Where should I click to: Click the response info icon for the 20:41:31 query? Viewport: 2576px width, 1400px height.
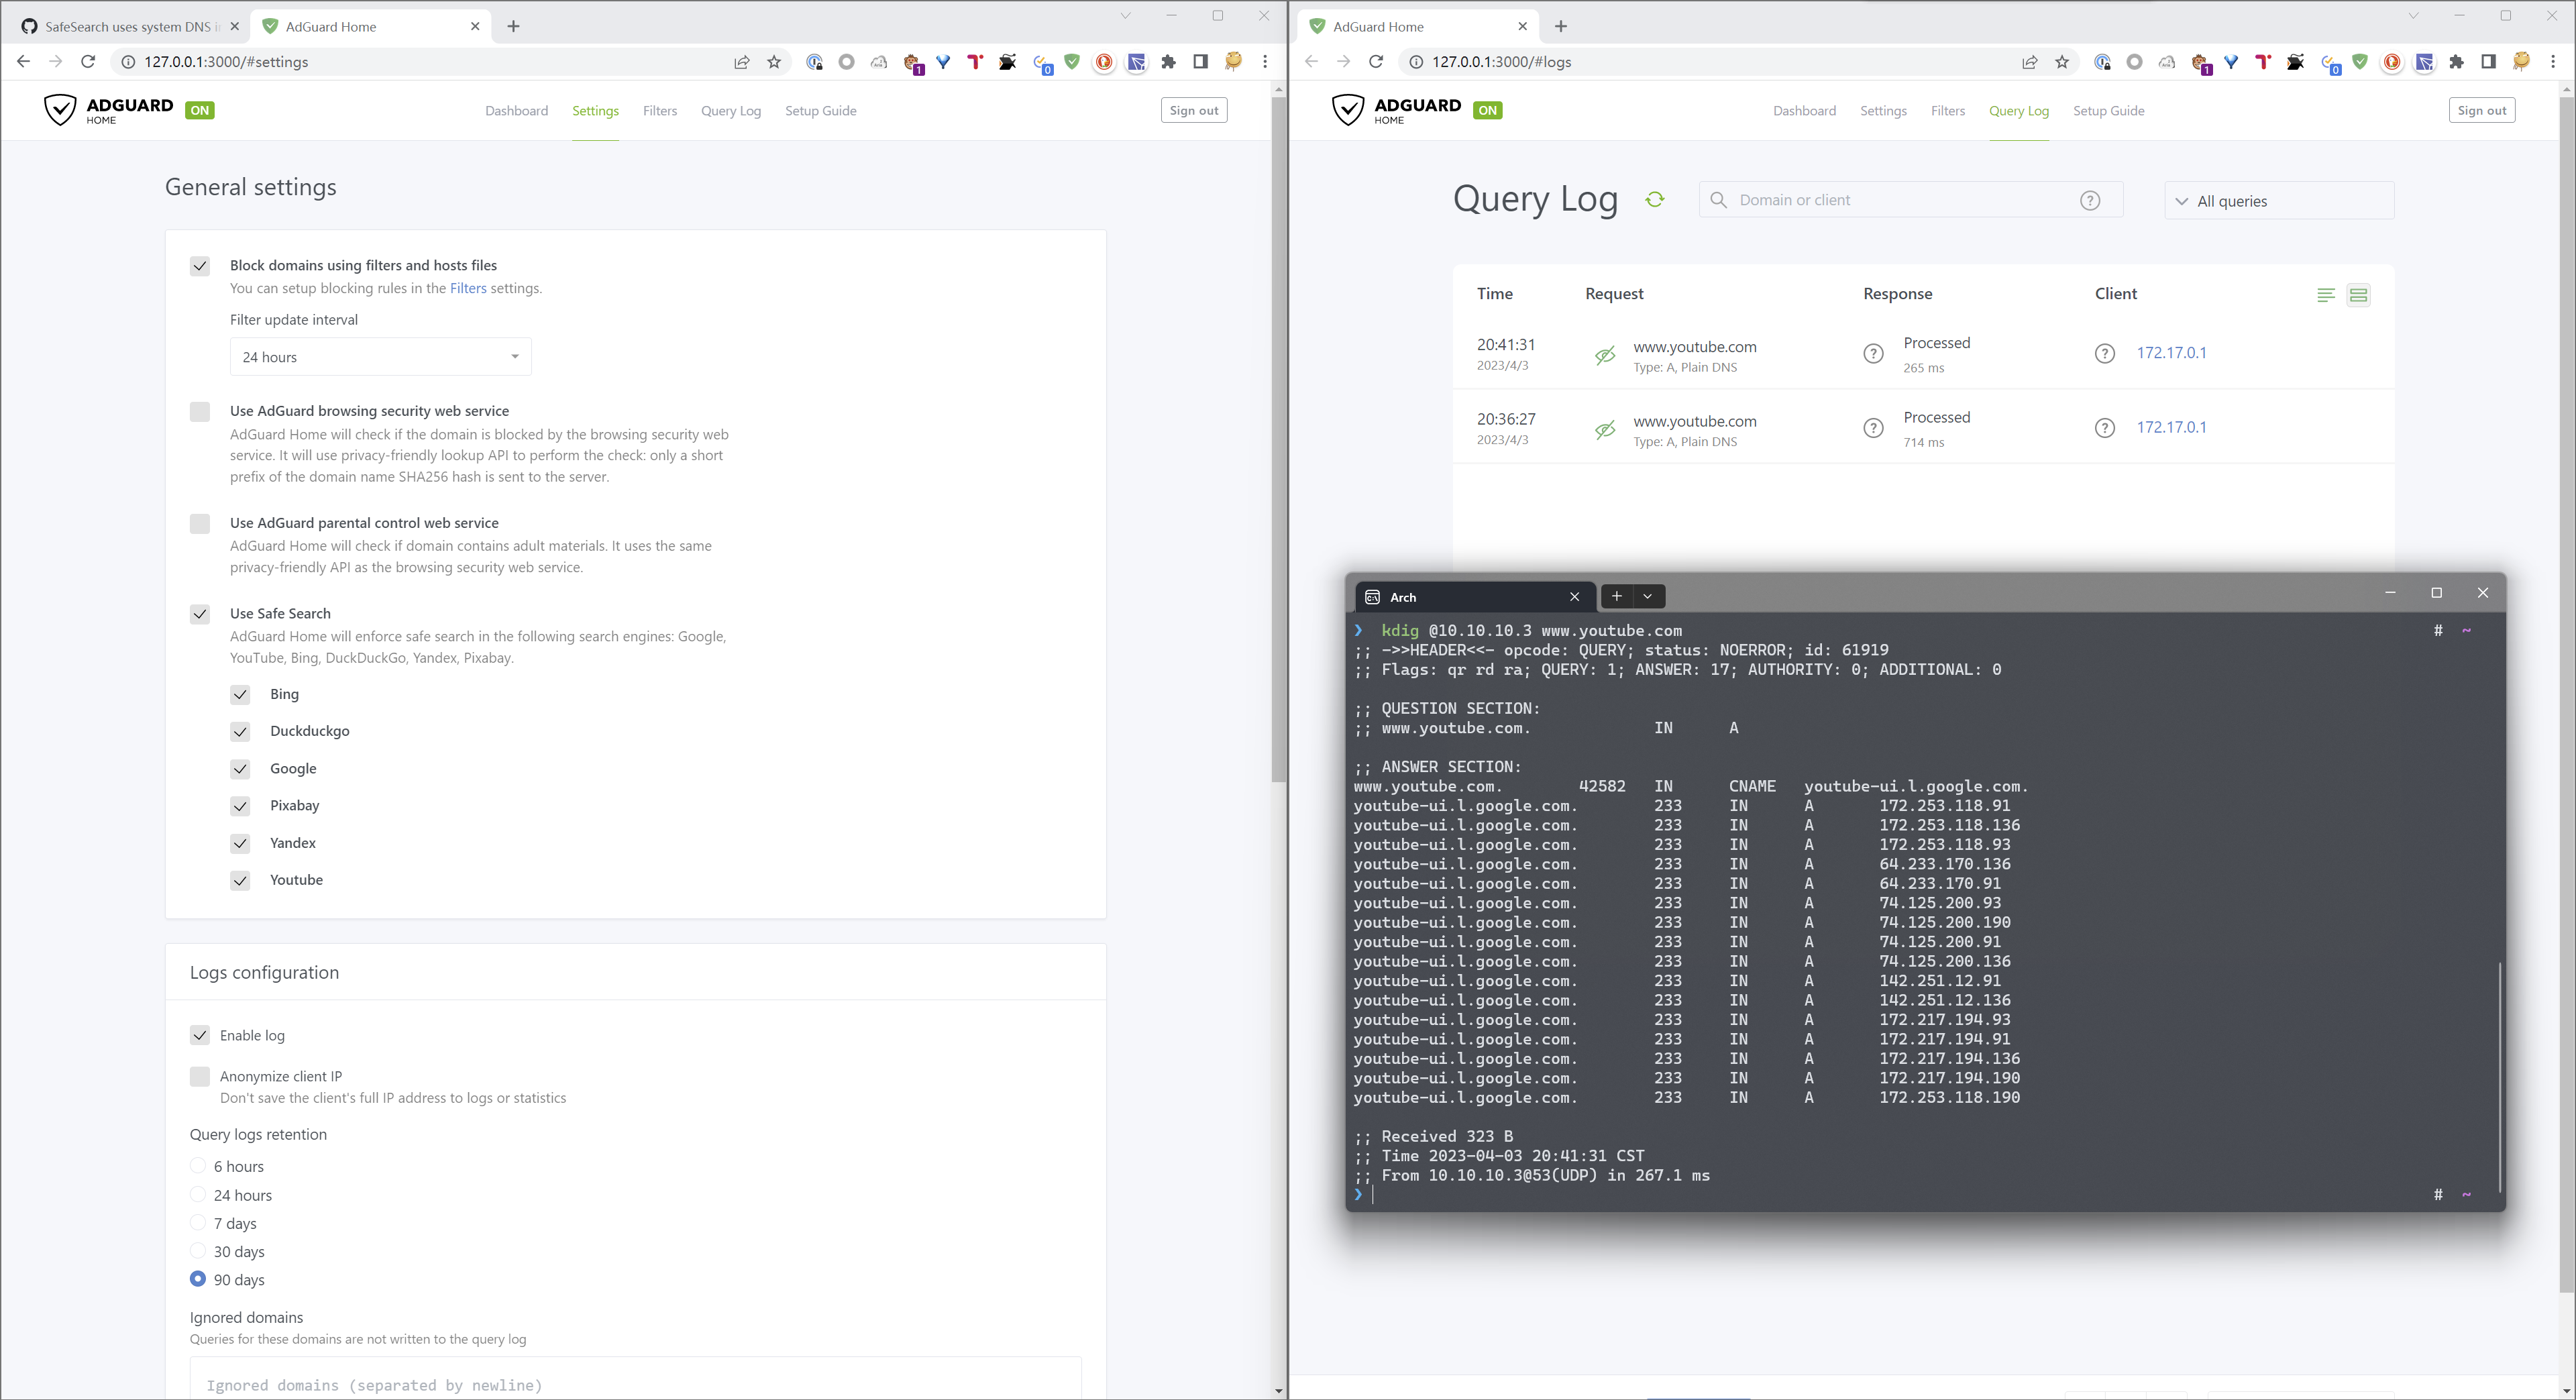(1873, 354)
